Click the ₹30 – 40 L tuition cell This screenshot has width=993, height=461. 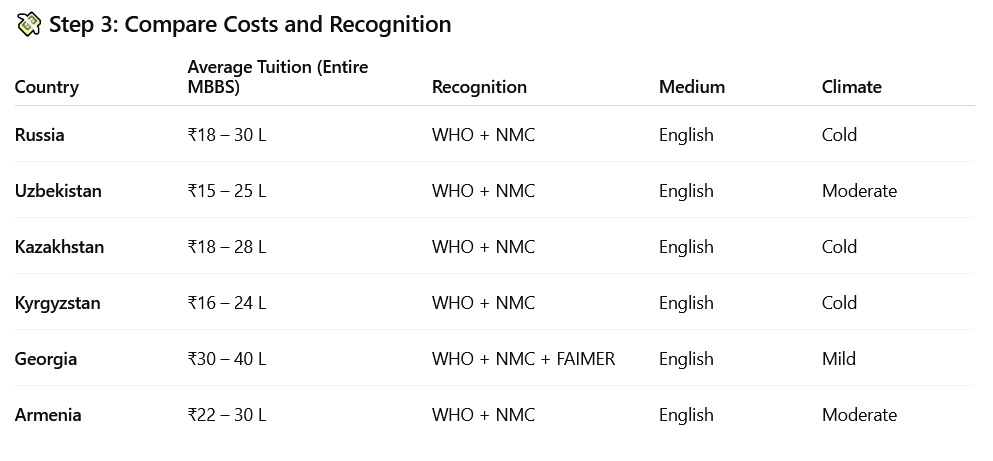[227, 359]
